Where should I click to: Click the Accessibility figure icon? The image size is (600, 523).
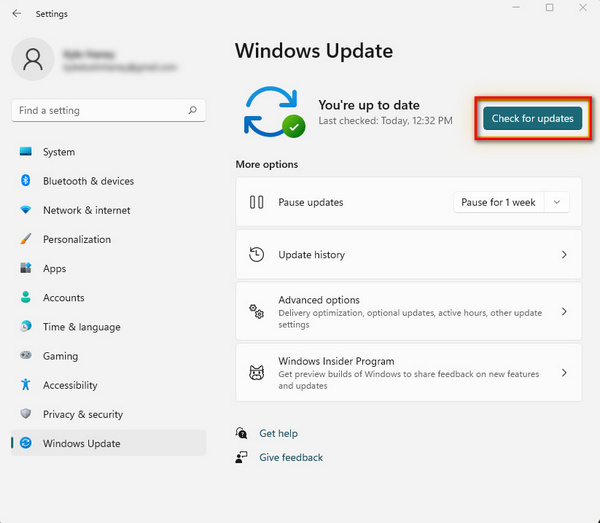26,384
